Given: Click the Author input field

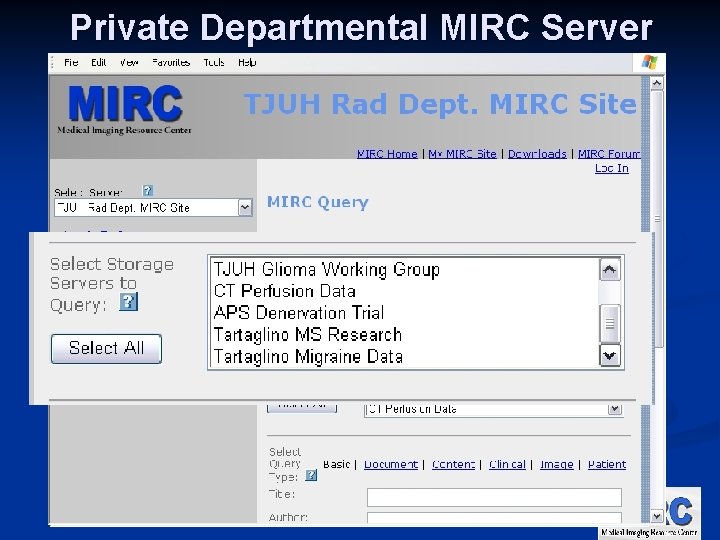Looking at the screenshot, I should click(494, 518).
